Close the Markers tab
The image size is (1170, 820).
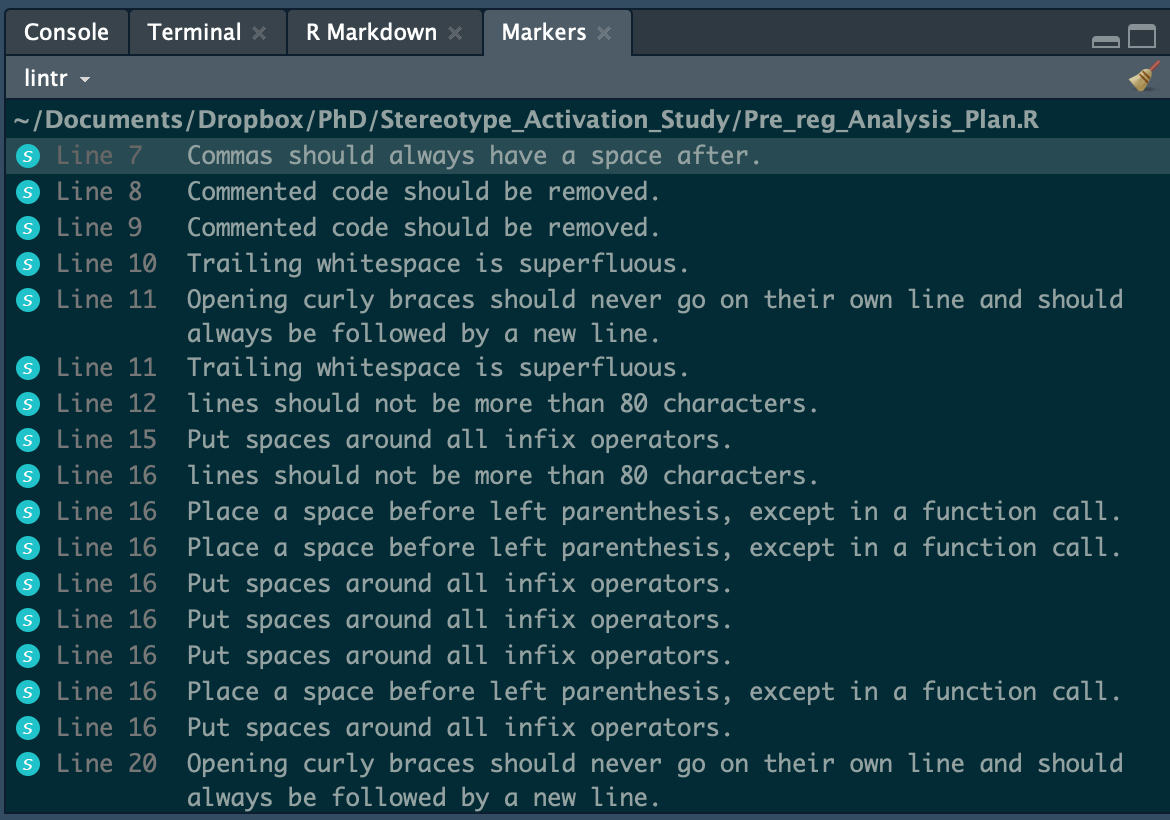[604, 32]
